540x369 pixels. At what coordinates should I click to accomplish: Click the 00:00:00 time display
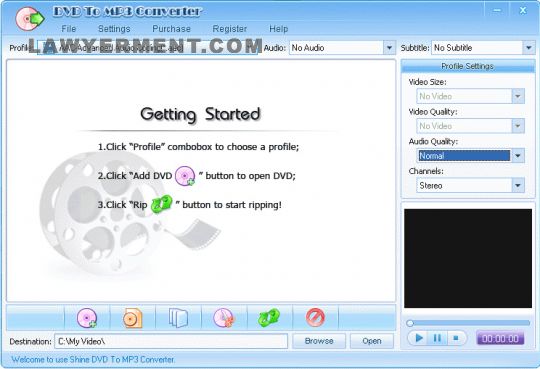pyautogui.click(x=500, y=338)
